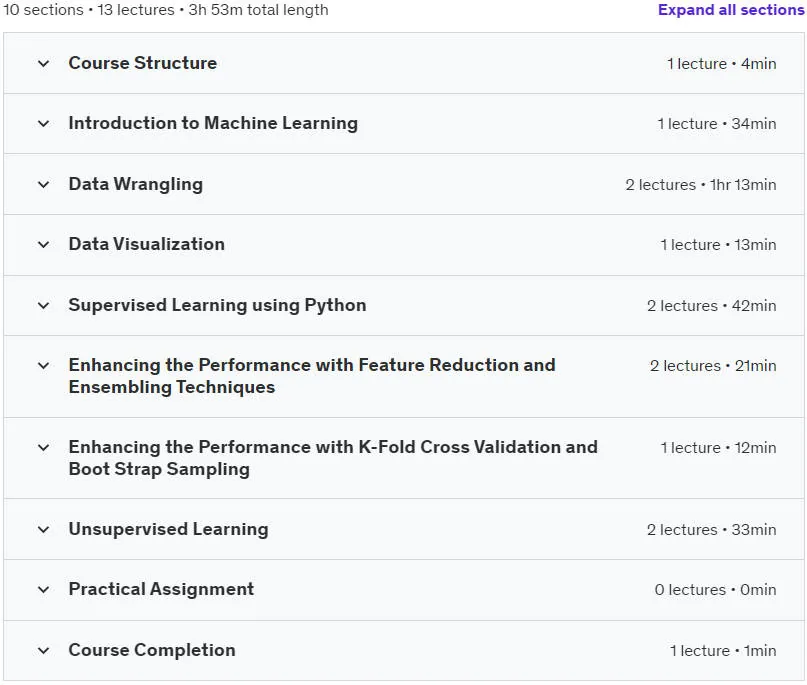Viewport: 807px width, 685px height.
Task: Expand the Unsupervised Learning chevron
Action: pyautogui.click(x=44, y=530)
